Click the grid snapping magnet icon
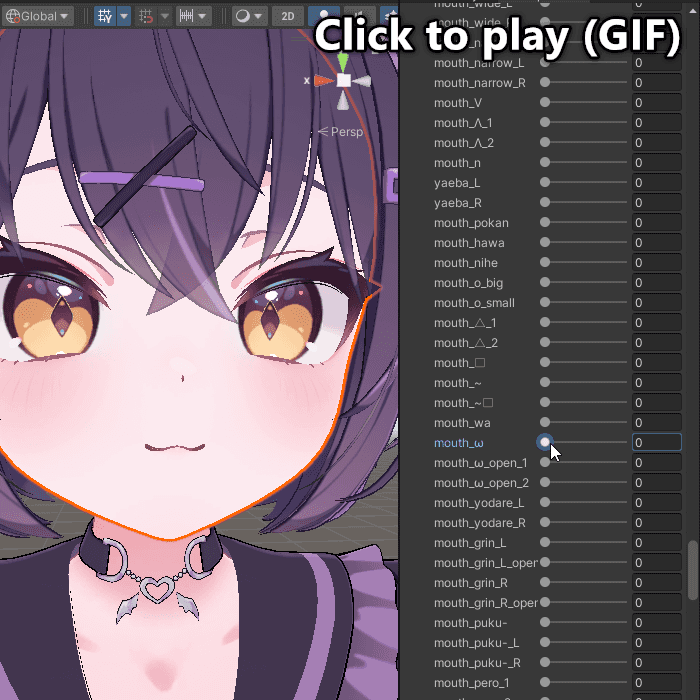Viewport: 700px width, 700px height. [145, 16]
